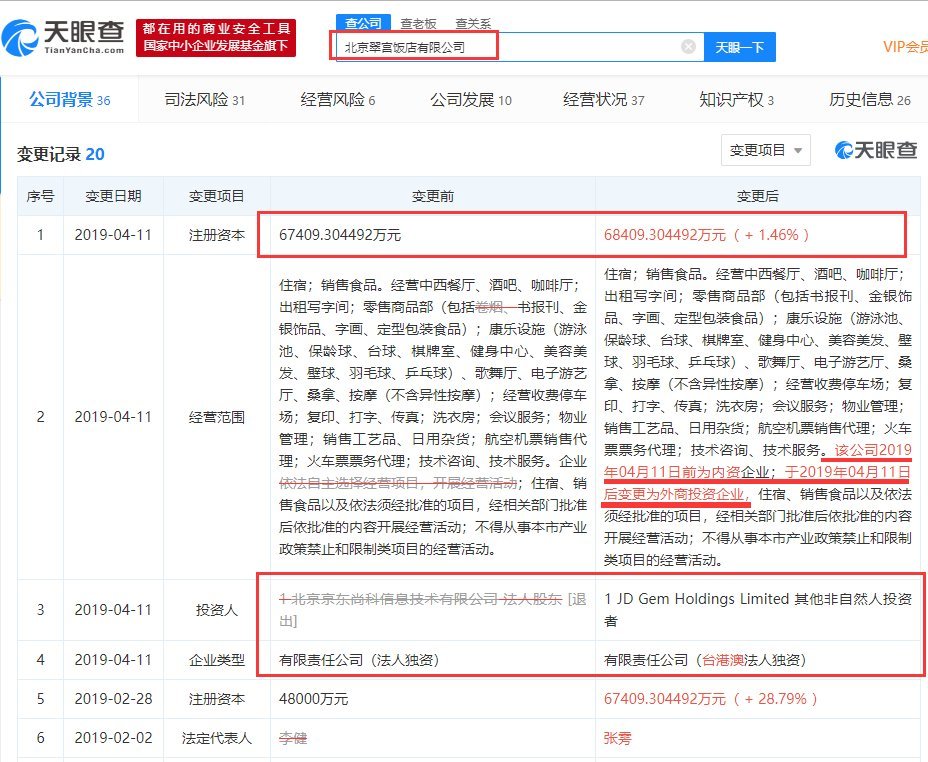Open the 经营状况 37 tab
Screen dimensions: 928x762
603,100
